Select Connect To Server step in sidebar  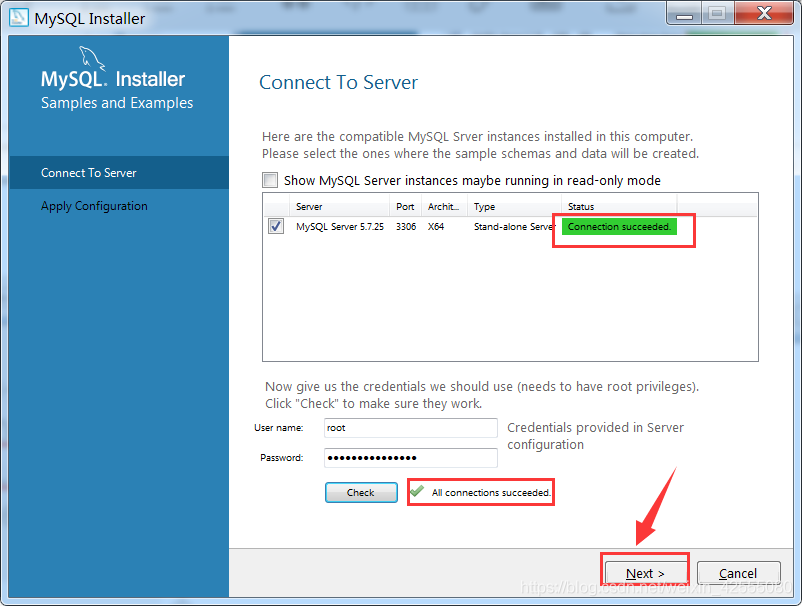coord(119,173)
